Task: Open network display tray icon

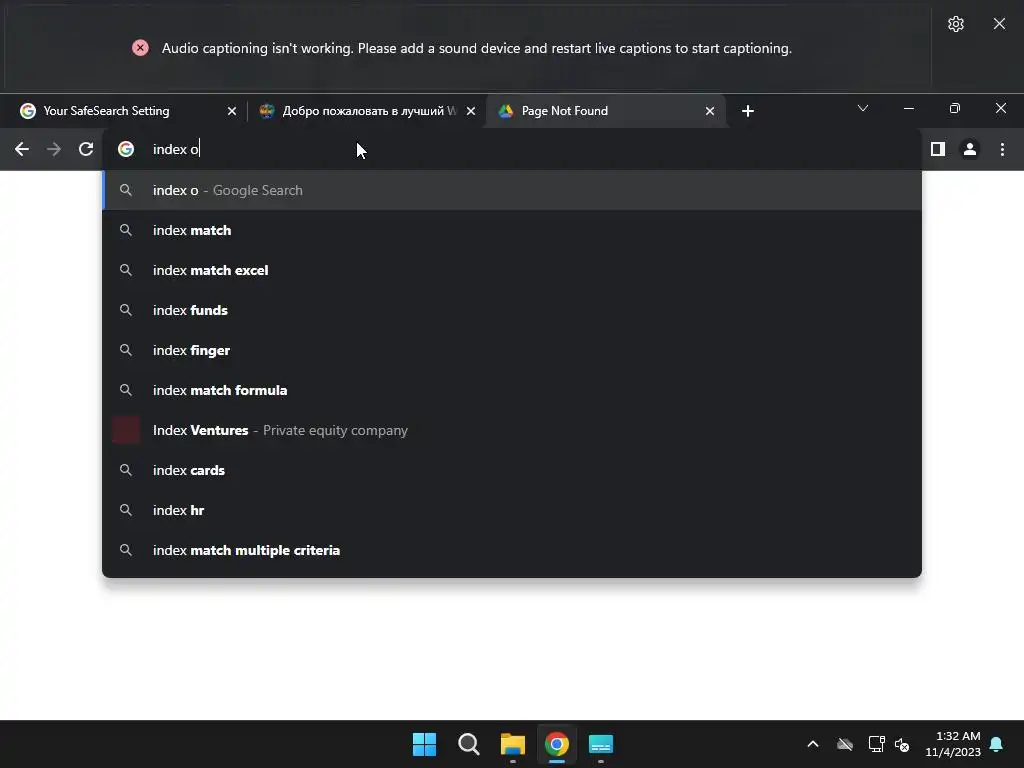Action: tap(876, 744)
